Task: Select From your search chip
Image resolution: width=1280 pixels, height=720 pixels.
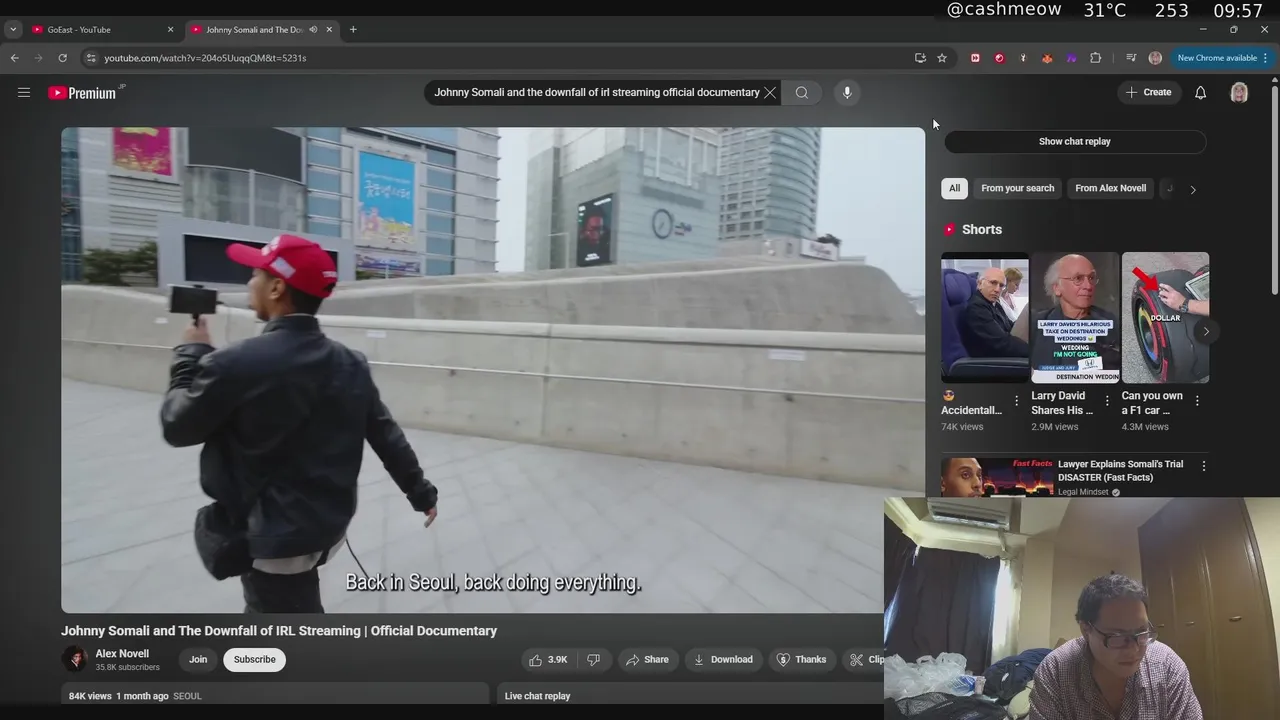Action: coord(1017,188)
